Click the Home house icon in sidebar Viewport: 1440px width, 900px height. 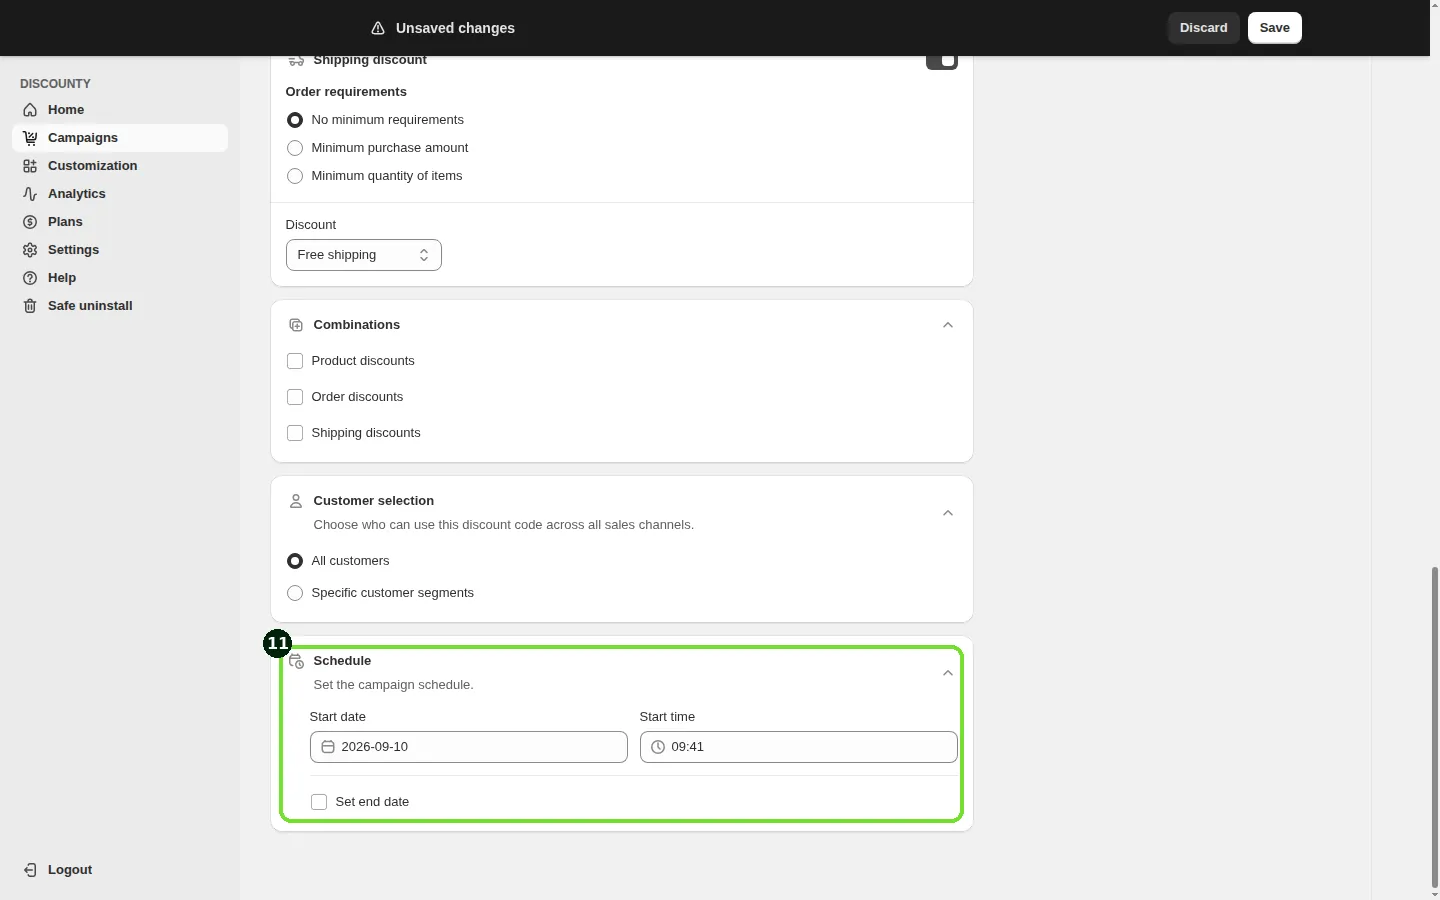[30, 110]
